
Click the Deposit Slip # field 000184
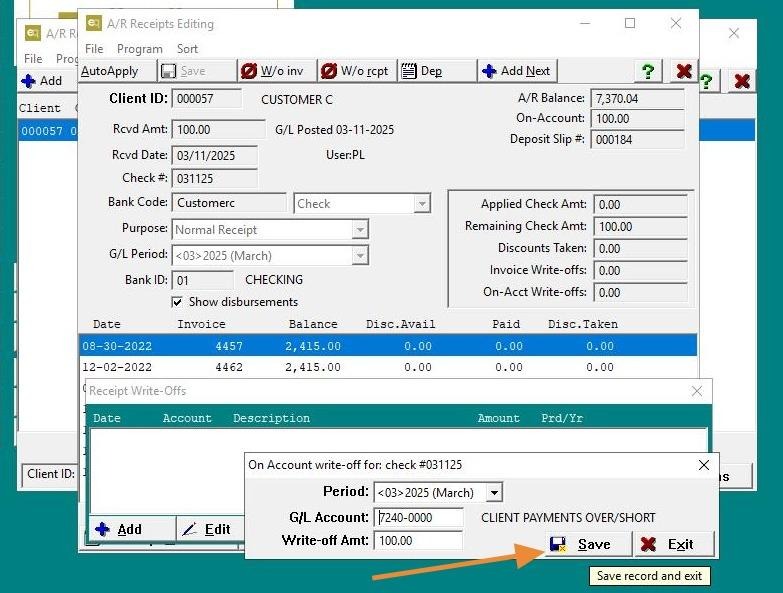click(637, 140)
